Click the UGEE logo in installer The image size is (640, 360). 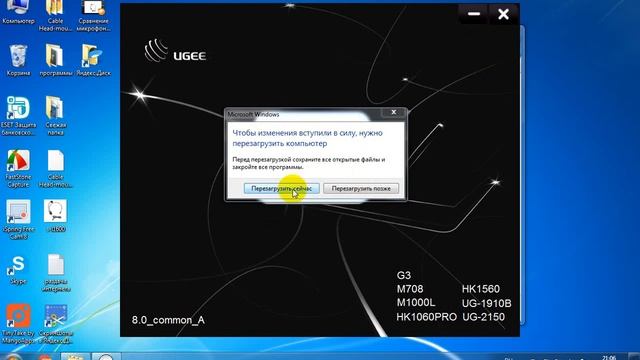point(175,51)
